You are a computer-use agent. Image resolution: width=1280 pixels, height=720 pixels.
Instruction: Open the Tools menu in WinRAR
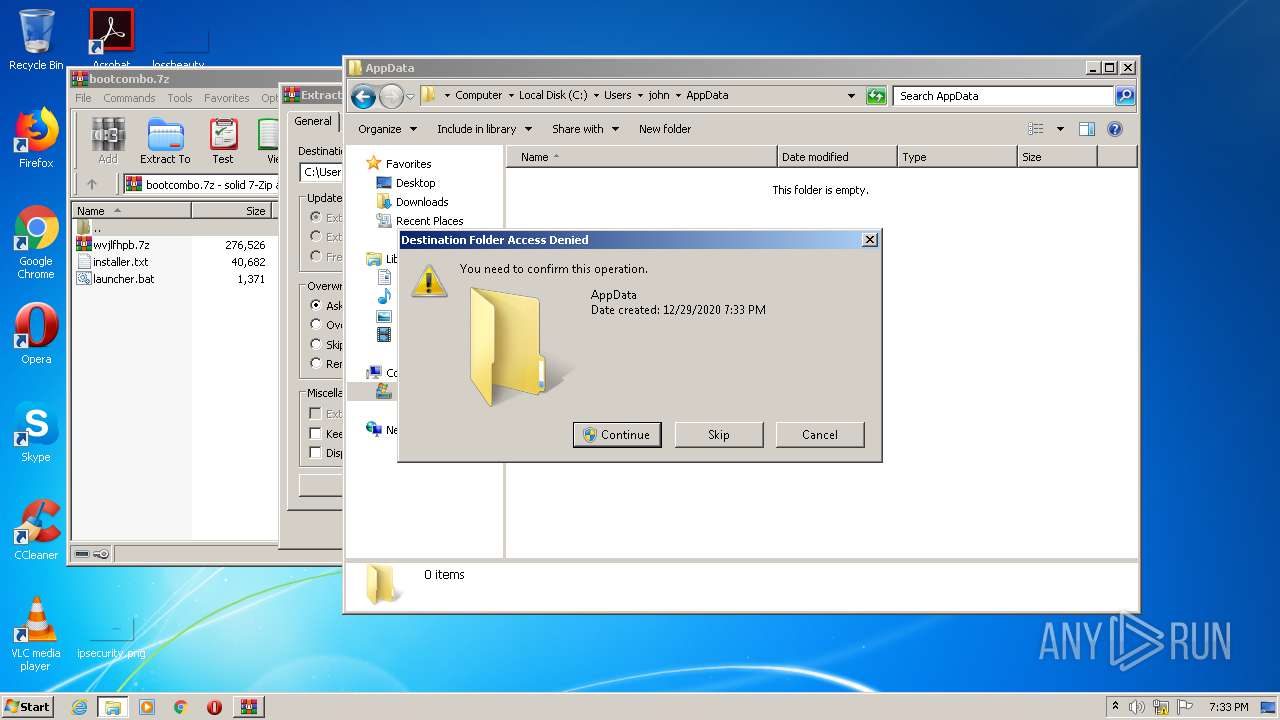click(180, 98)
